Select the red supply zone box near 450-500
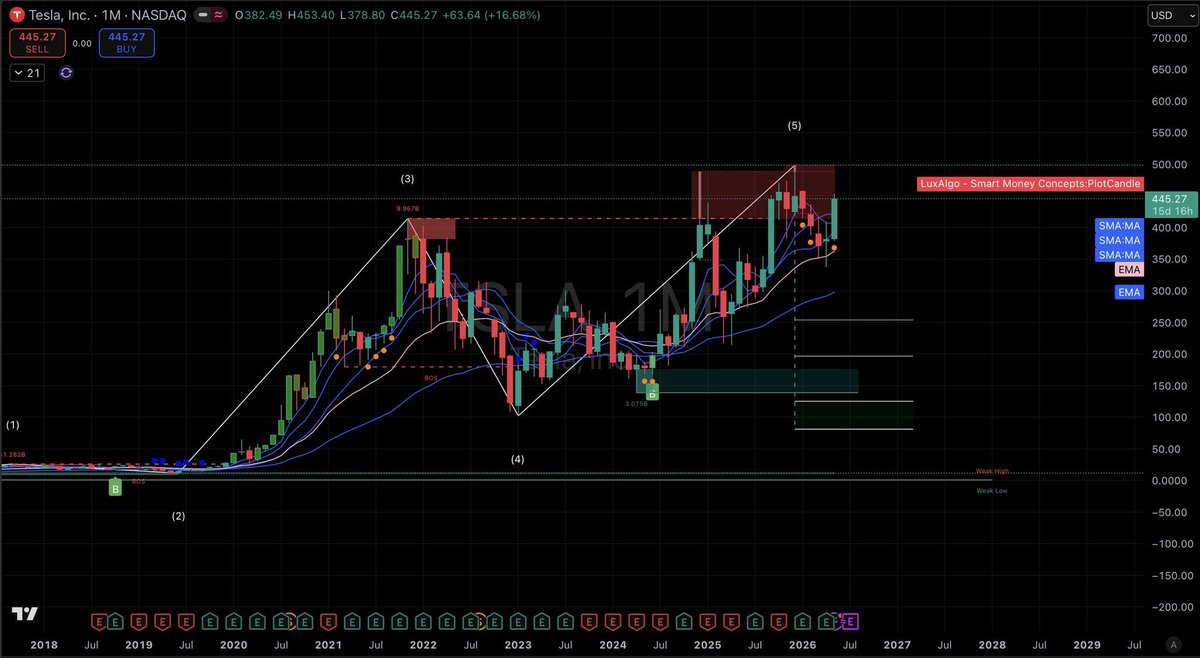 [763, 194]
